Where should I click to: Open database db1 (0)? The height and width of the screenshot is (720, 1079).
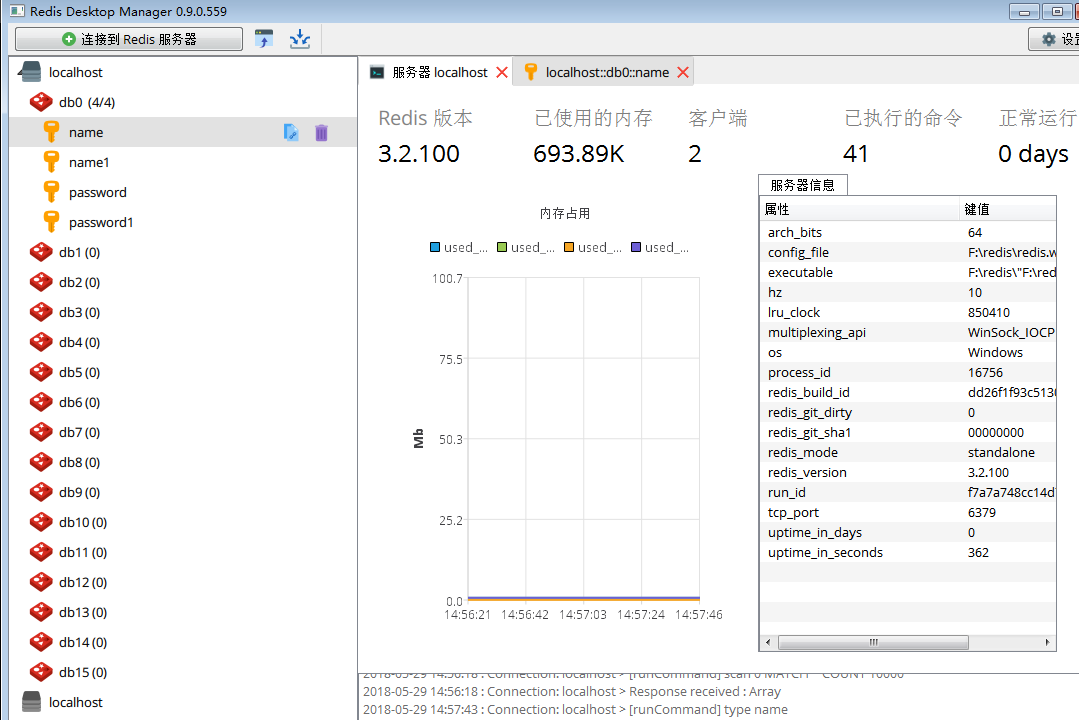(x=80, y=253)
